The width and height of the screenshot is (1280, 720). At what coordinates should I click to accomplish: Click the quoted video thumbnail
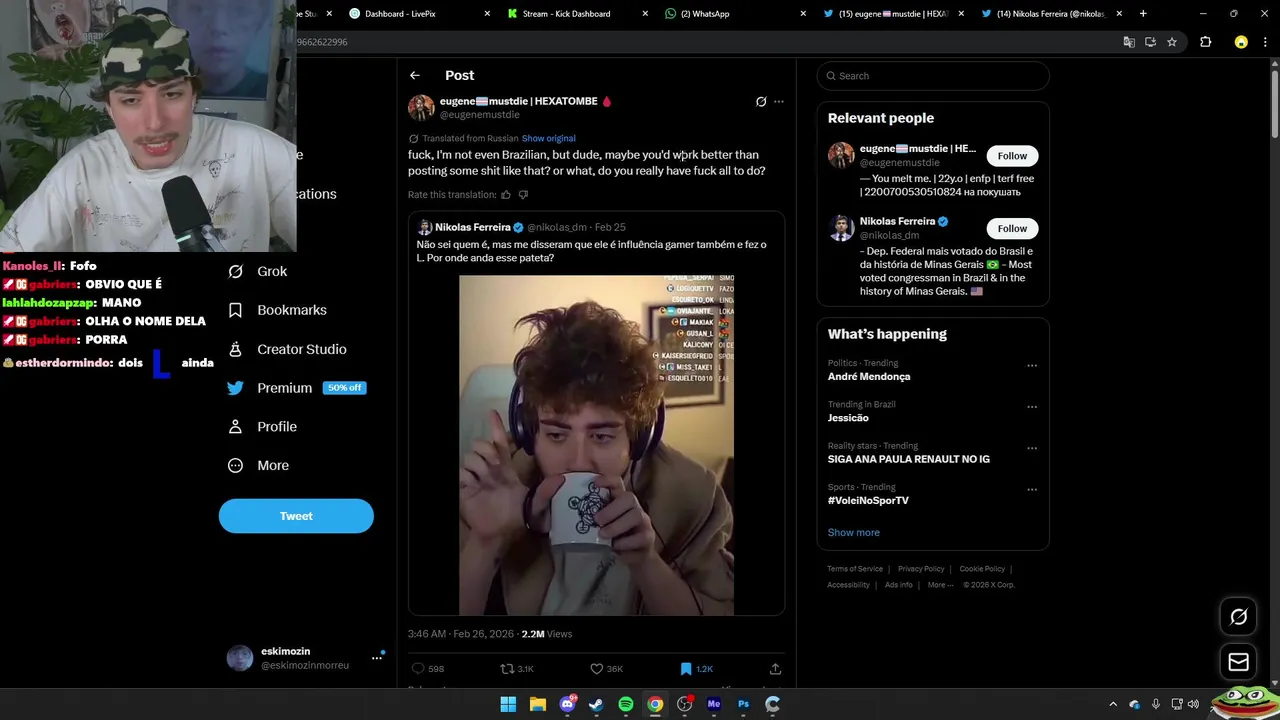click(x=596, y=445)
